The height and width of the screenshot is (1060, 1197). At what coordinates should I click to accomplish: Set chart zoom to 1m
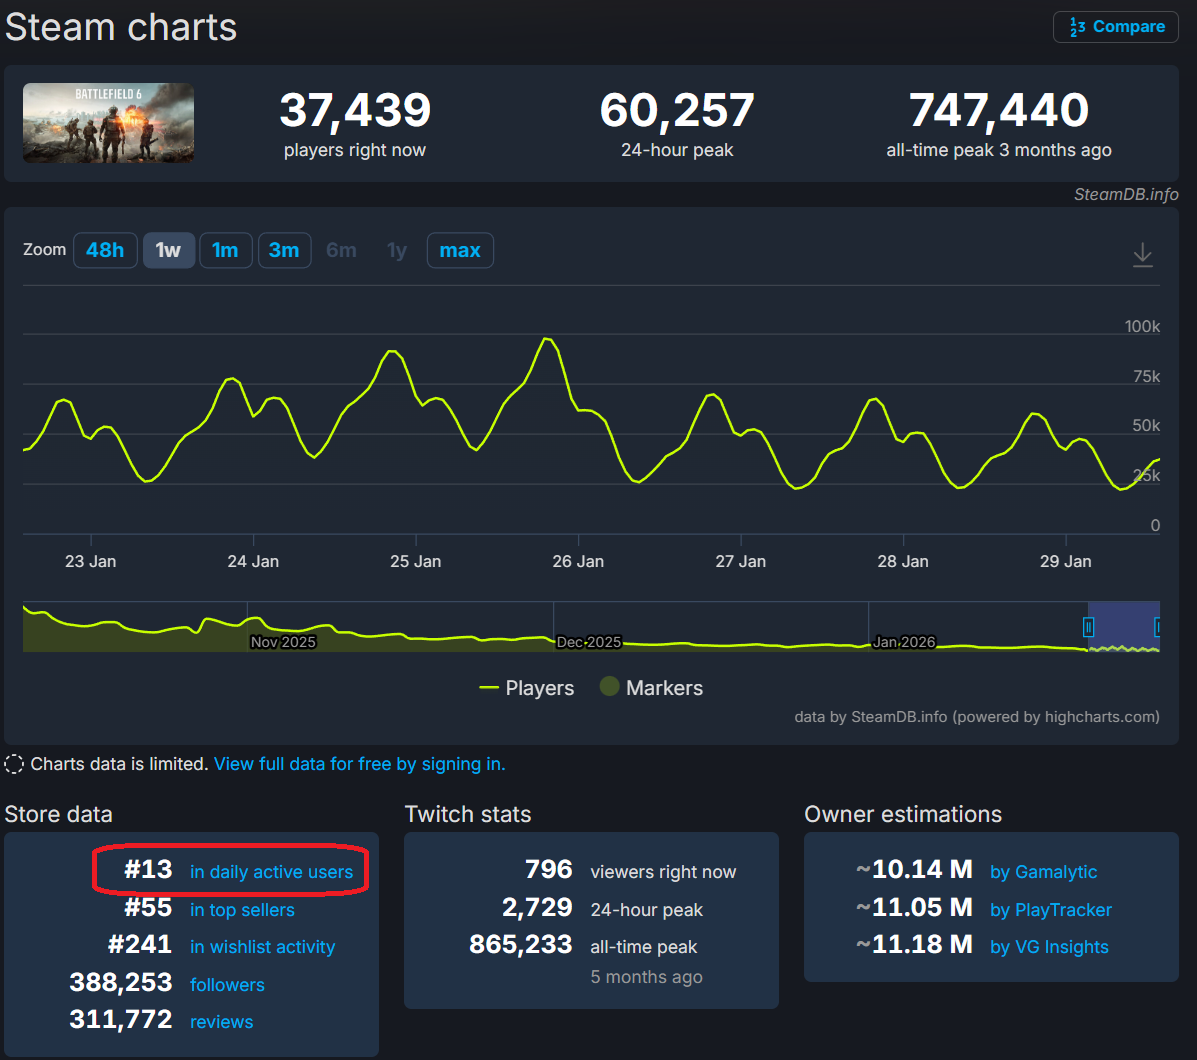(x=225, y=250)
